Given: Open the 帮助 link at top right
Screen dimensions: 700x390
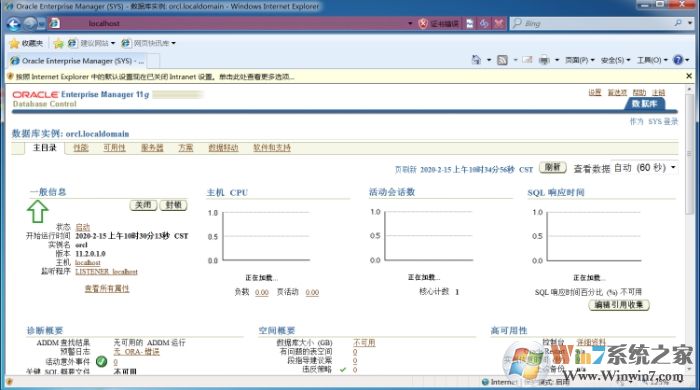Looking at the screenshot, I should click(x=639, y=92).
